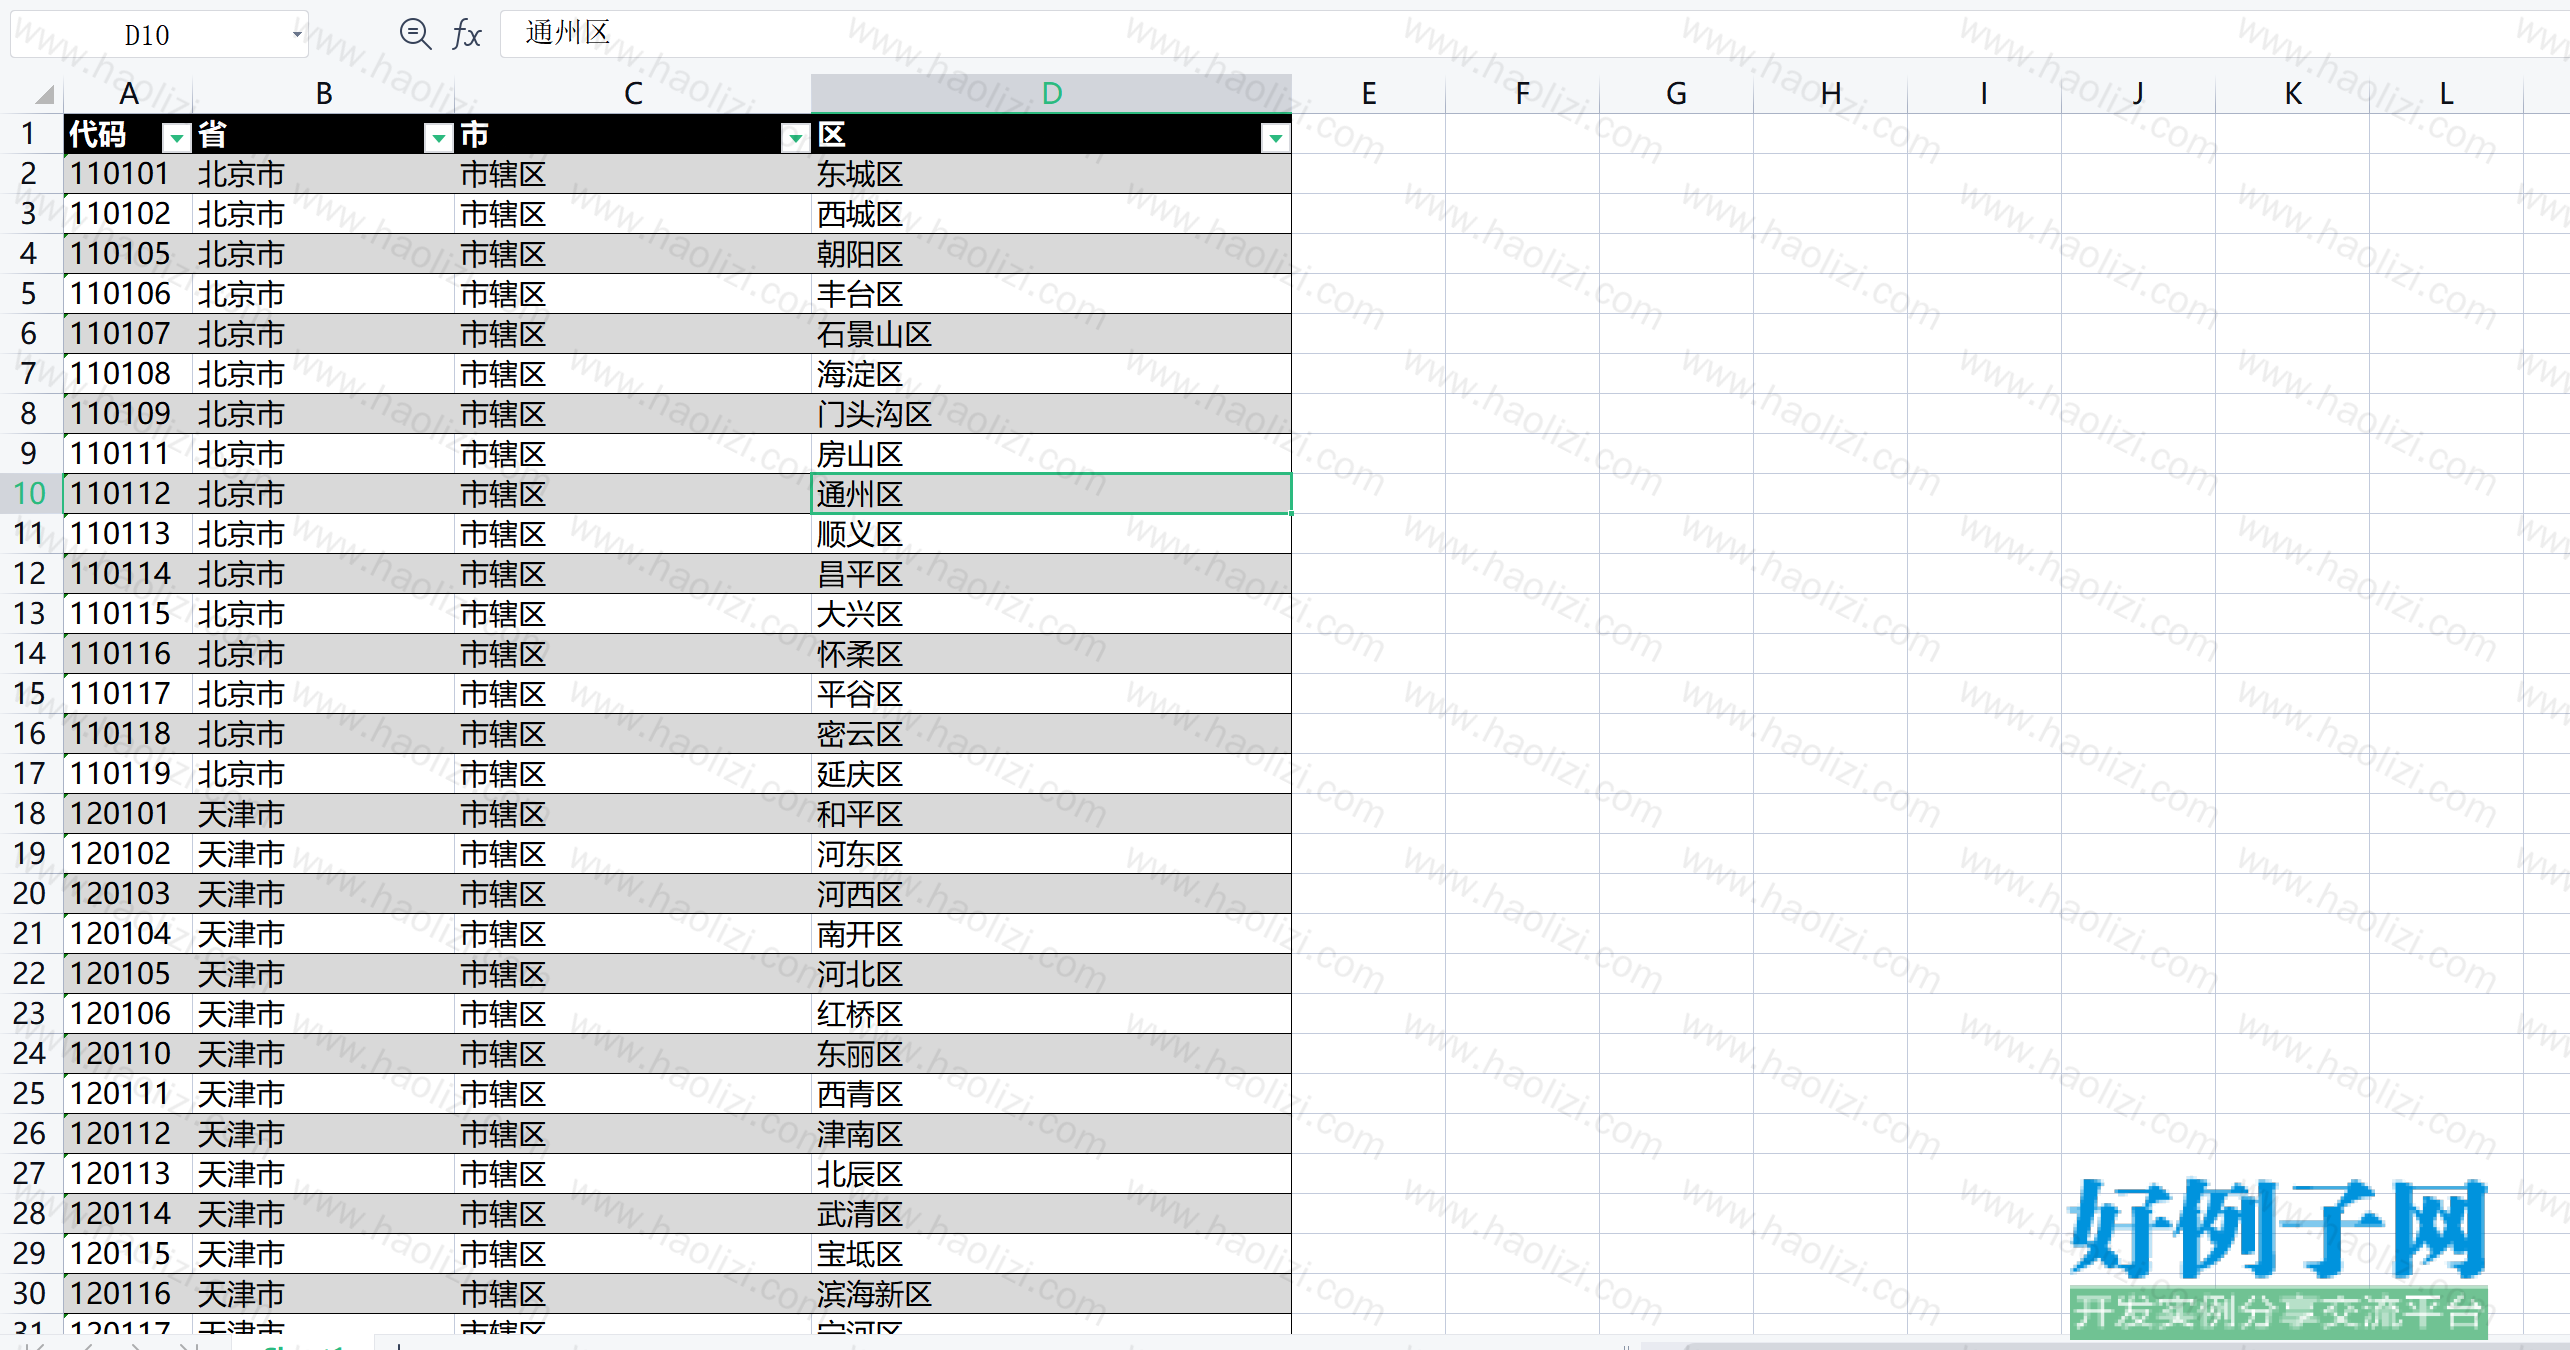Click cell containing 河东区
Viewport: 2570px width, 1350px height.
[1051, 854]
